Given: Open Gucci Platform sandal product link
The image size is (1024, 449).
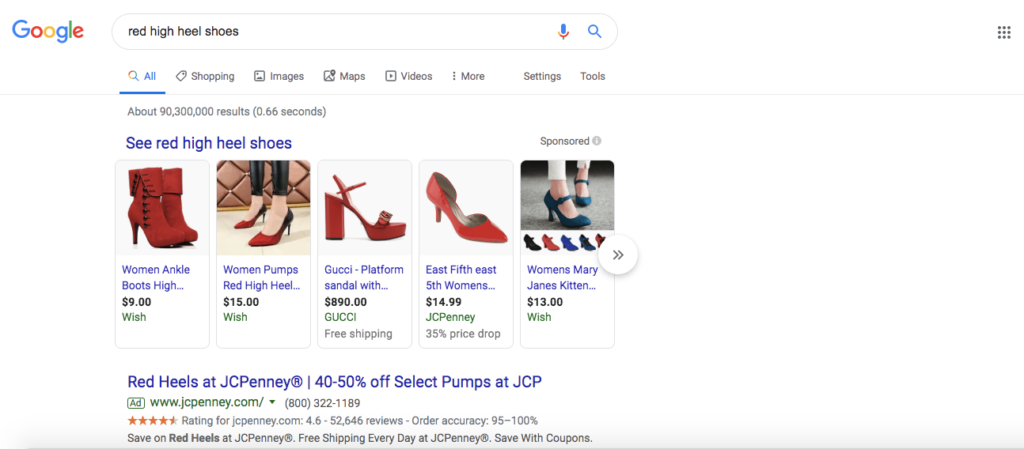Looking at the screenshot, I should [364, 277].
